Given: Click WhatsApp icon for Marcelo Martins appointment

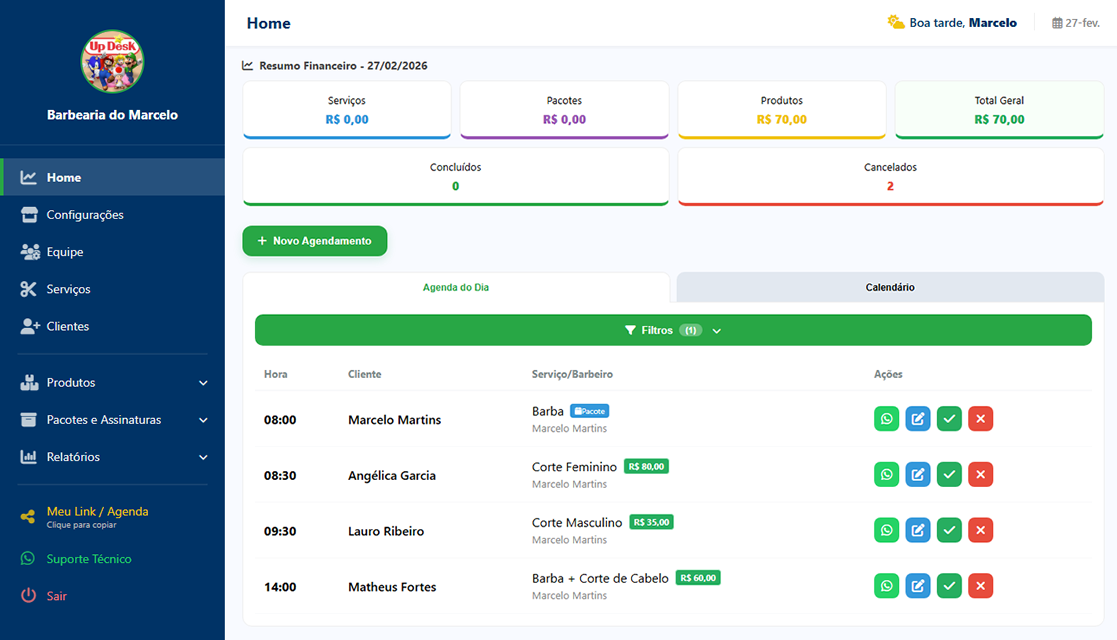Looking at the screenshot, I should pos(886,419).
